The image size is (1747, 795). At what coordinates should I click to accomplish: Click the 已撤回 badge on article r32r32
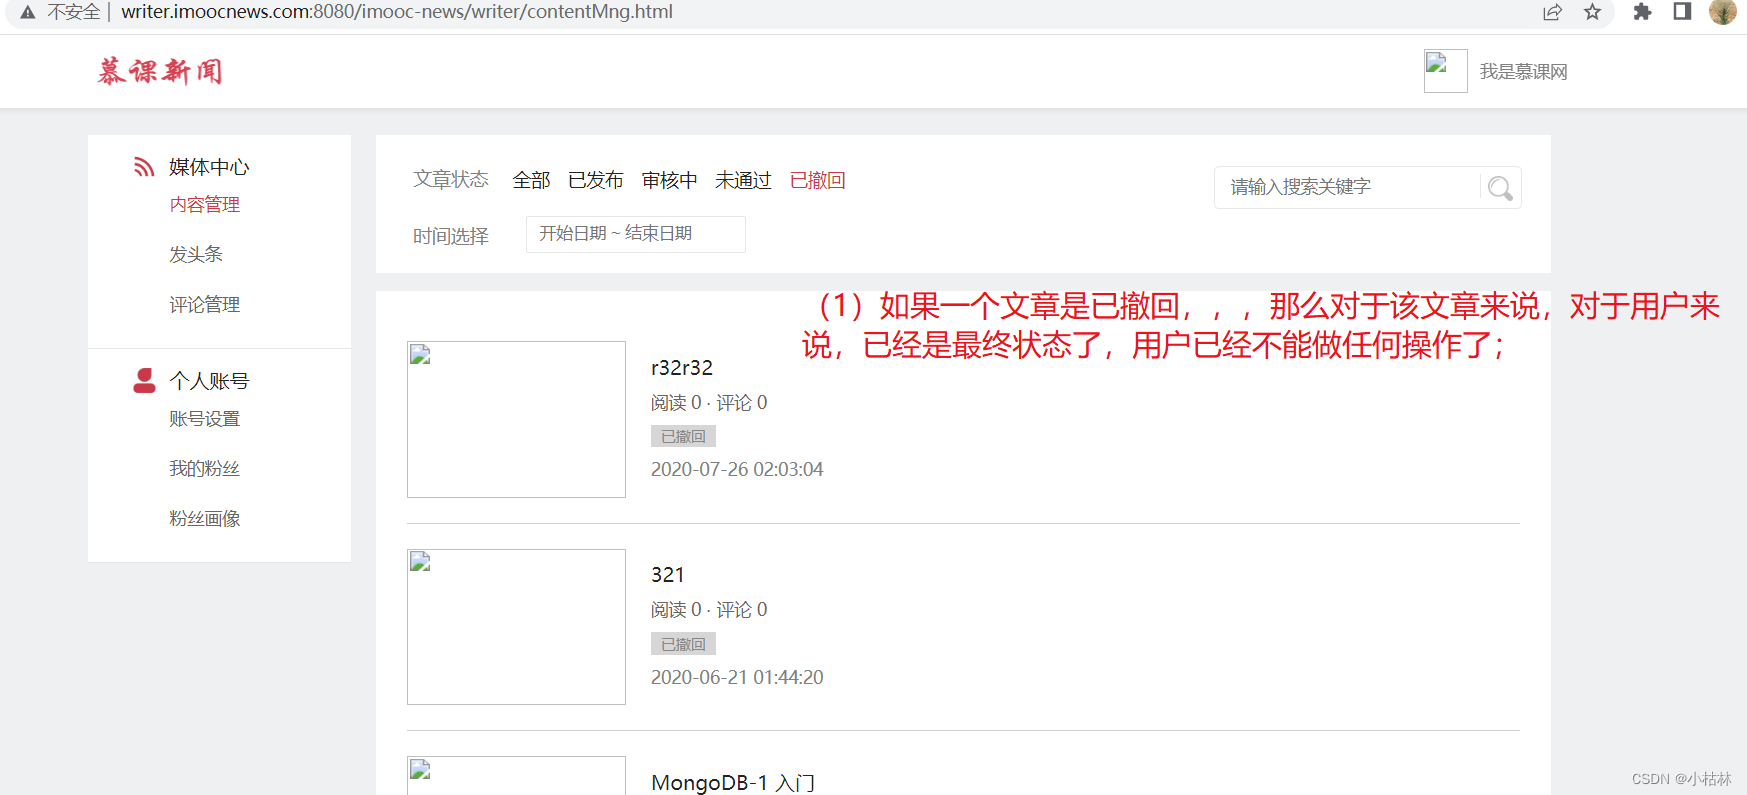(x=683, y=436)
